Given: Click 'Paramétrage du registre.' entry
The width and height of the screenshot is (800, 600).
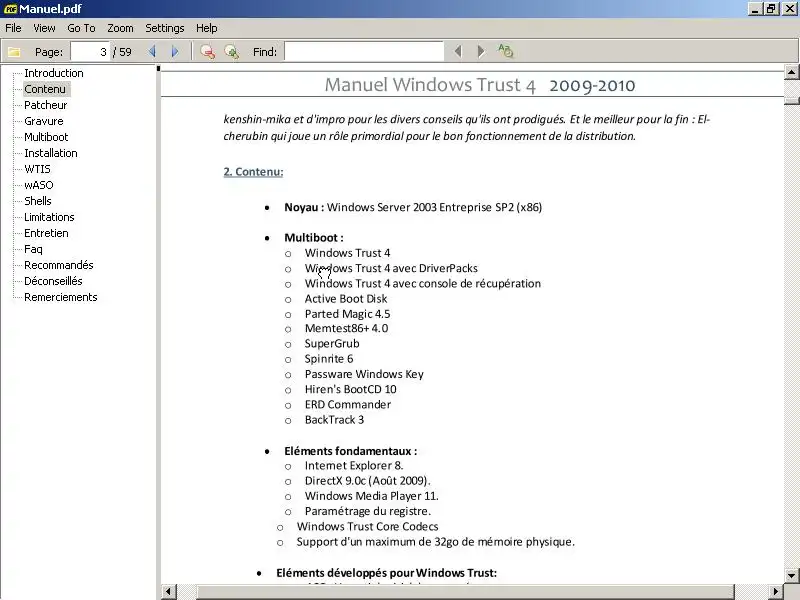Looking at the screenshot, I should point(368,511).
